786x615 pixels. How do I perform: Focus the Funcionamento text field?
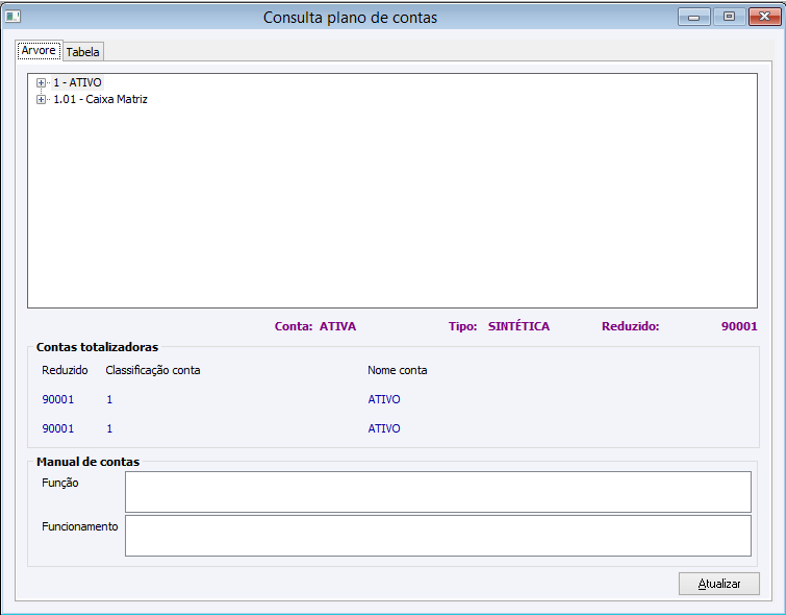(x=438, y=535)
